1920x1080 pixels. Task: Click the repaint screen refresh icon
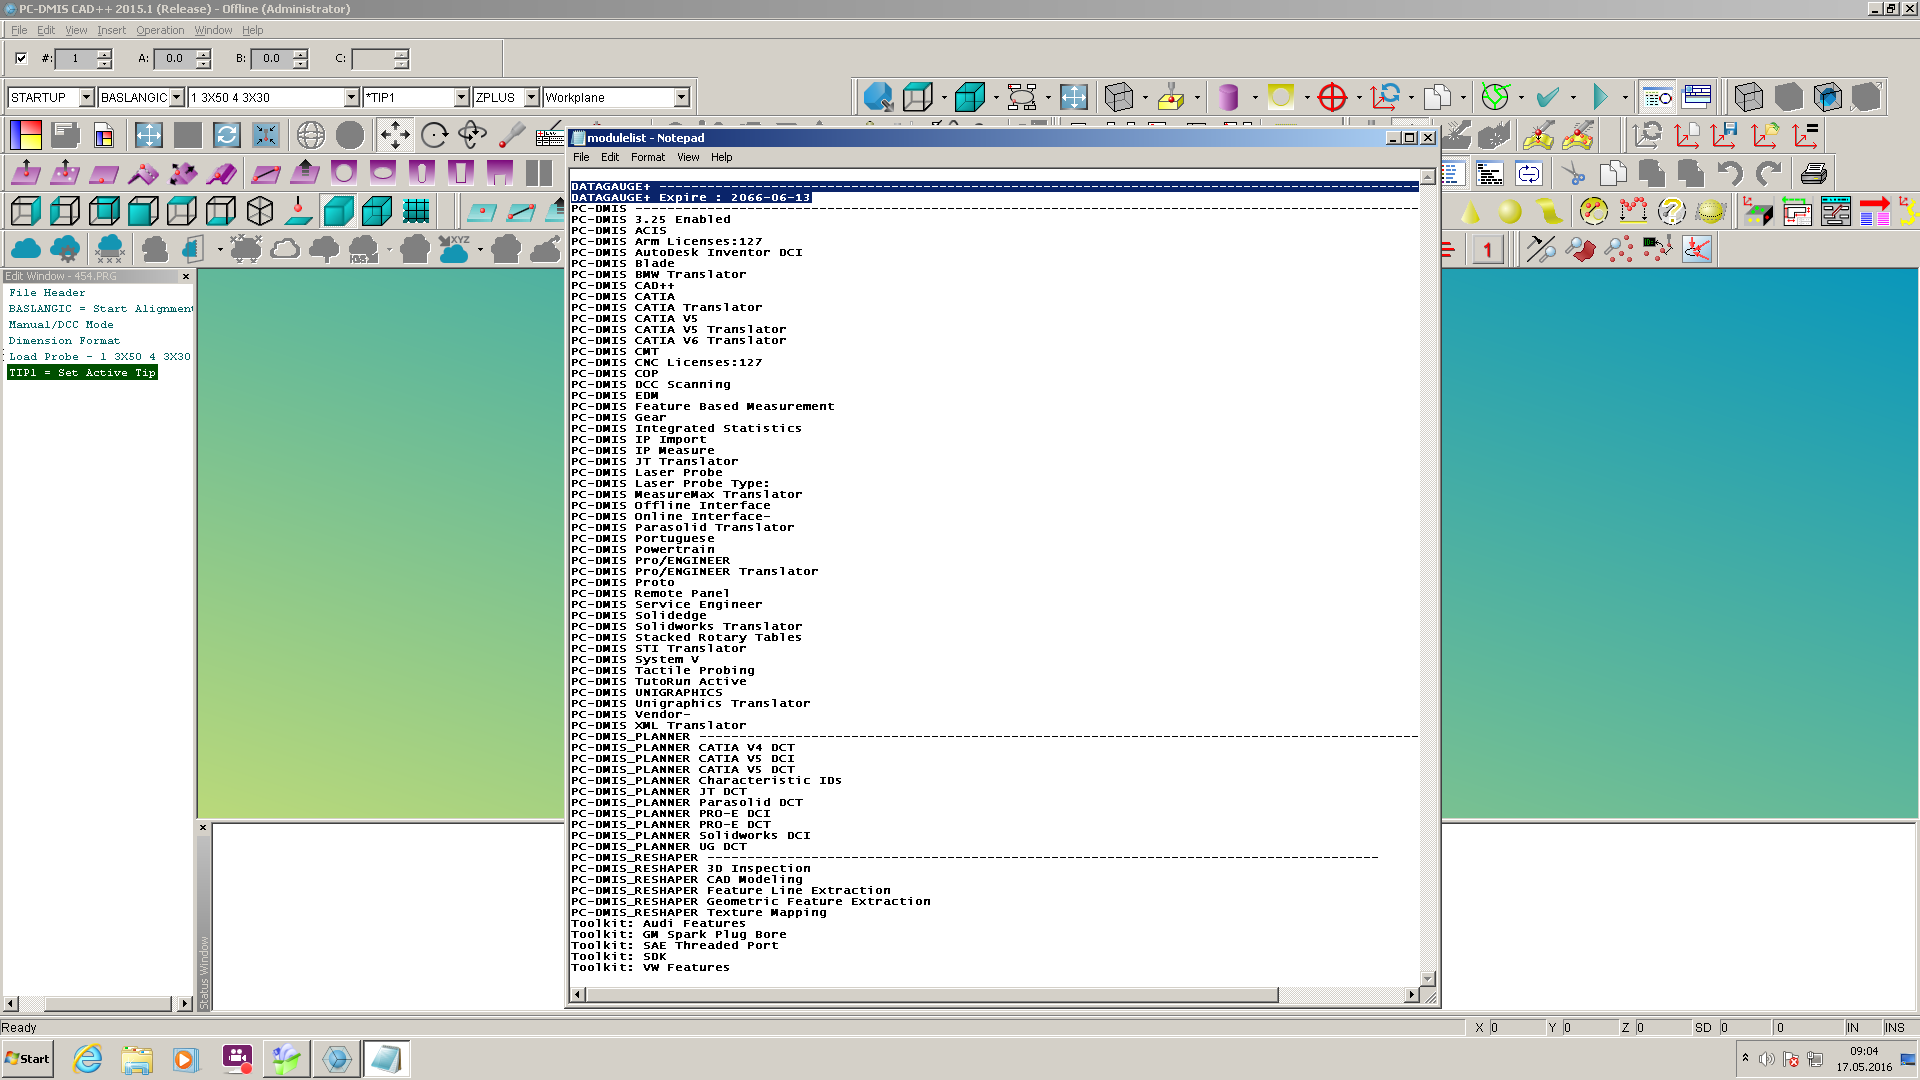[x=227, y=135]
